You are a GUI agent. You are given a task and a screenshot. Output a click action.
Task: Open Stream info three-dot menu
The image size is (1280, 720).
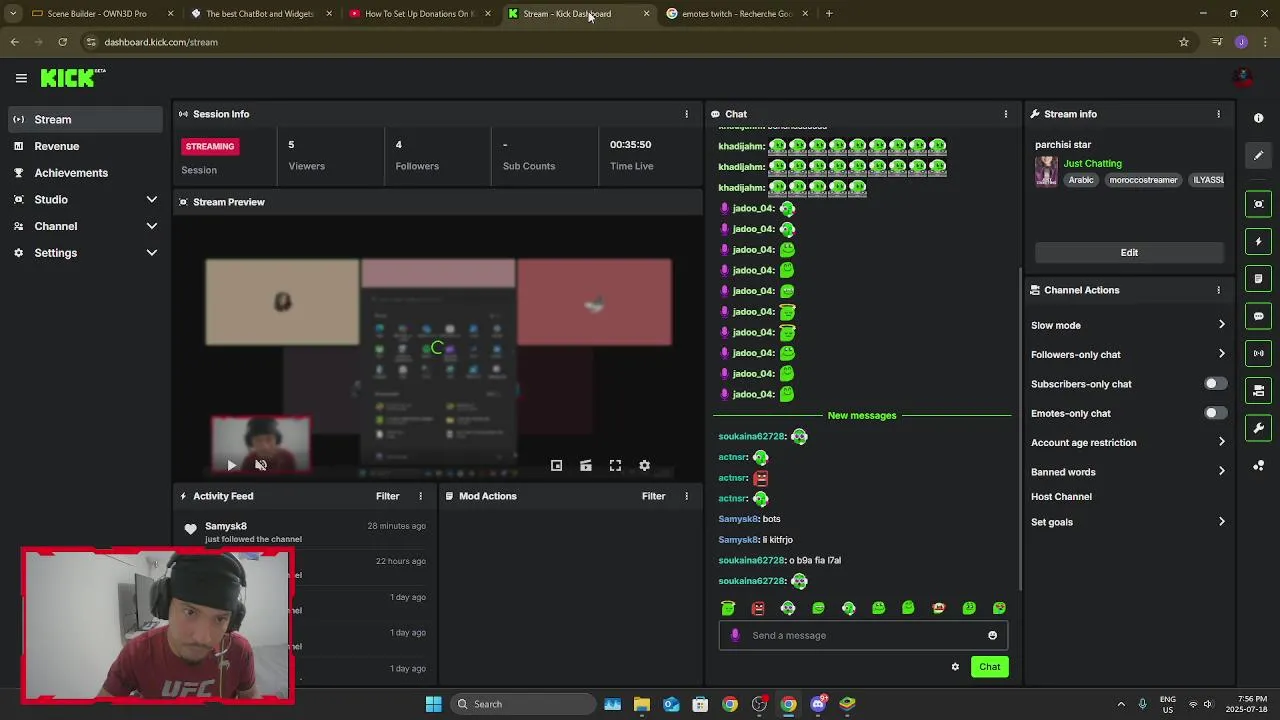[1218, 114]
